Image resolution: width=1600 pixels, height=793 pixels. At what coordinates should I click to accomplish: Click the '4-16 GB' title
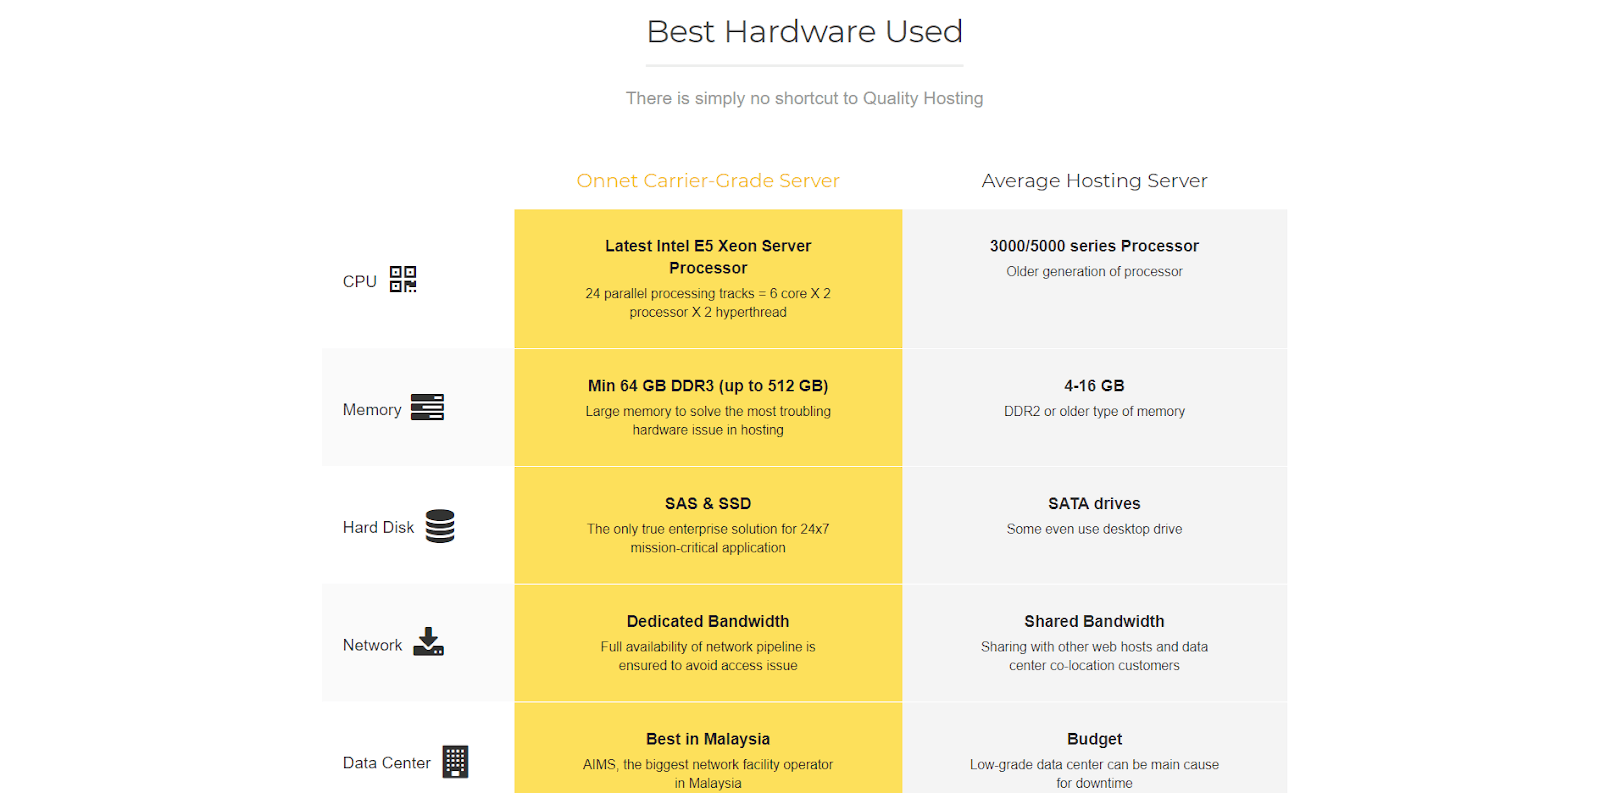tap(1094, 386)
